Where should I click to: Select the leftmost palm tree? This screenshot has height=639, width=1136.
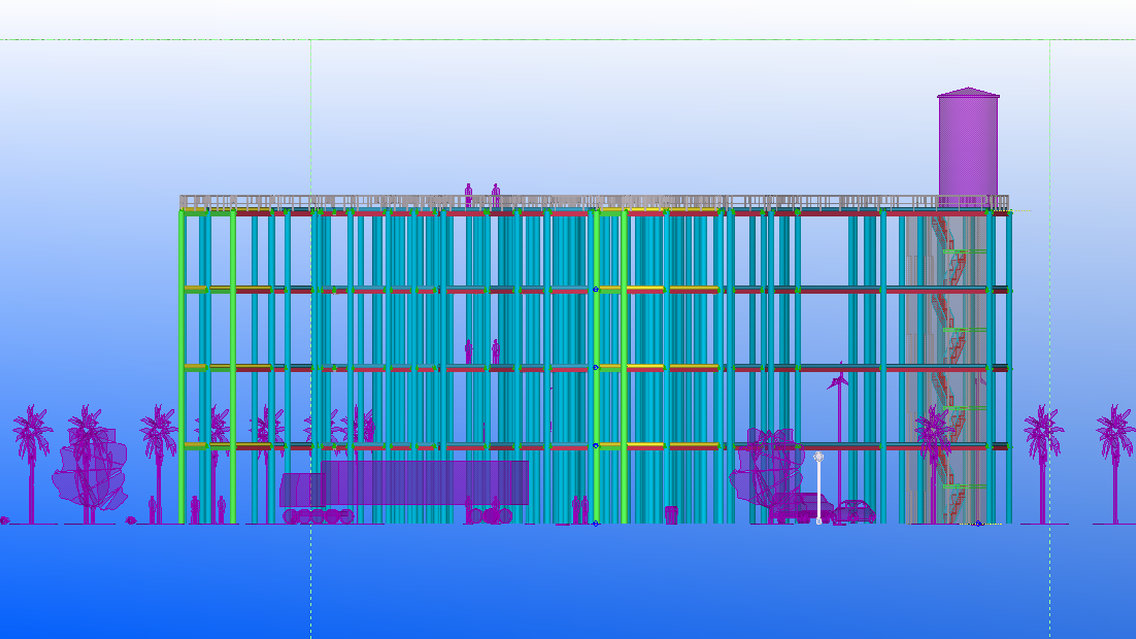(x=32, y=464)
